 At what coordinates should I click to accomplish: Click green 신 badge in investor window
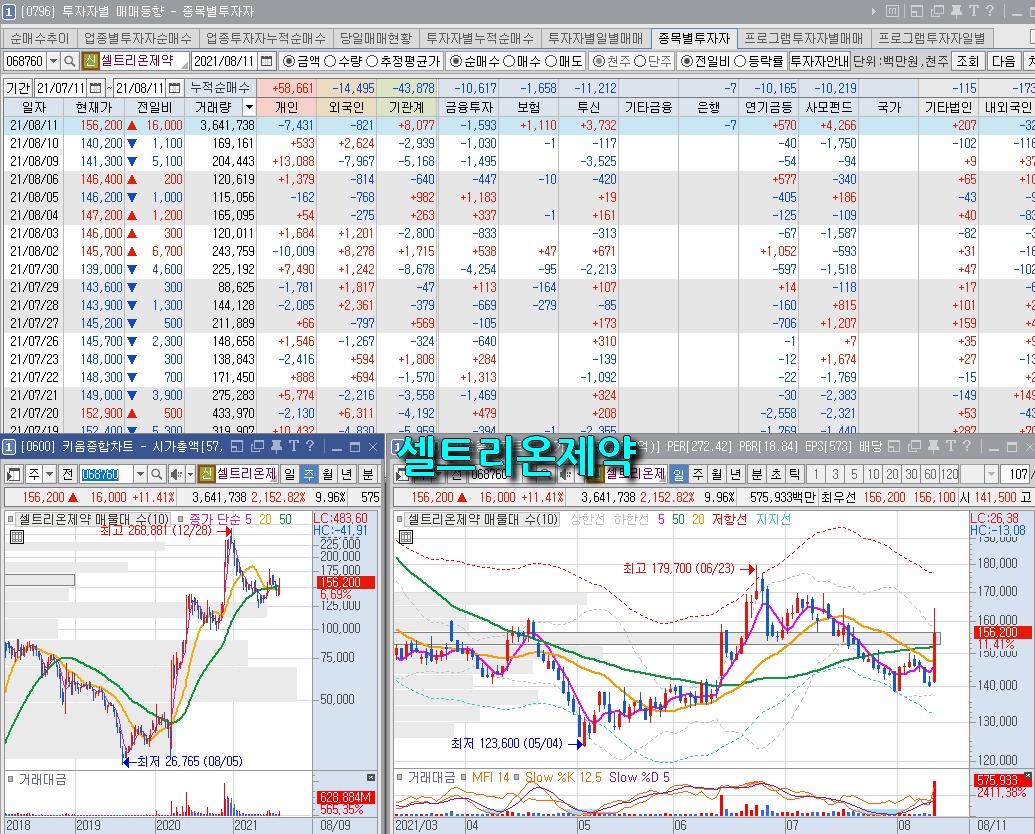tap(90, 61)
